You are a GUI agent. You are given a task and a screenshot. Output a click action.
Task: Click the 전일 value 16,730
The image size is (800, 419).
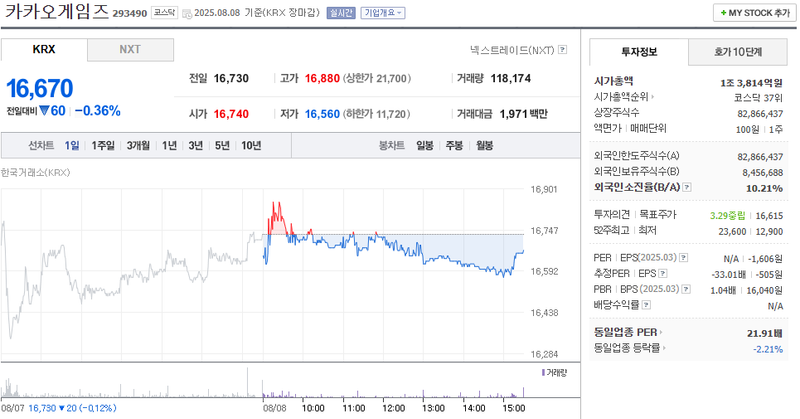(231, 79)
